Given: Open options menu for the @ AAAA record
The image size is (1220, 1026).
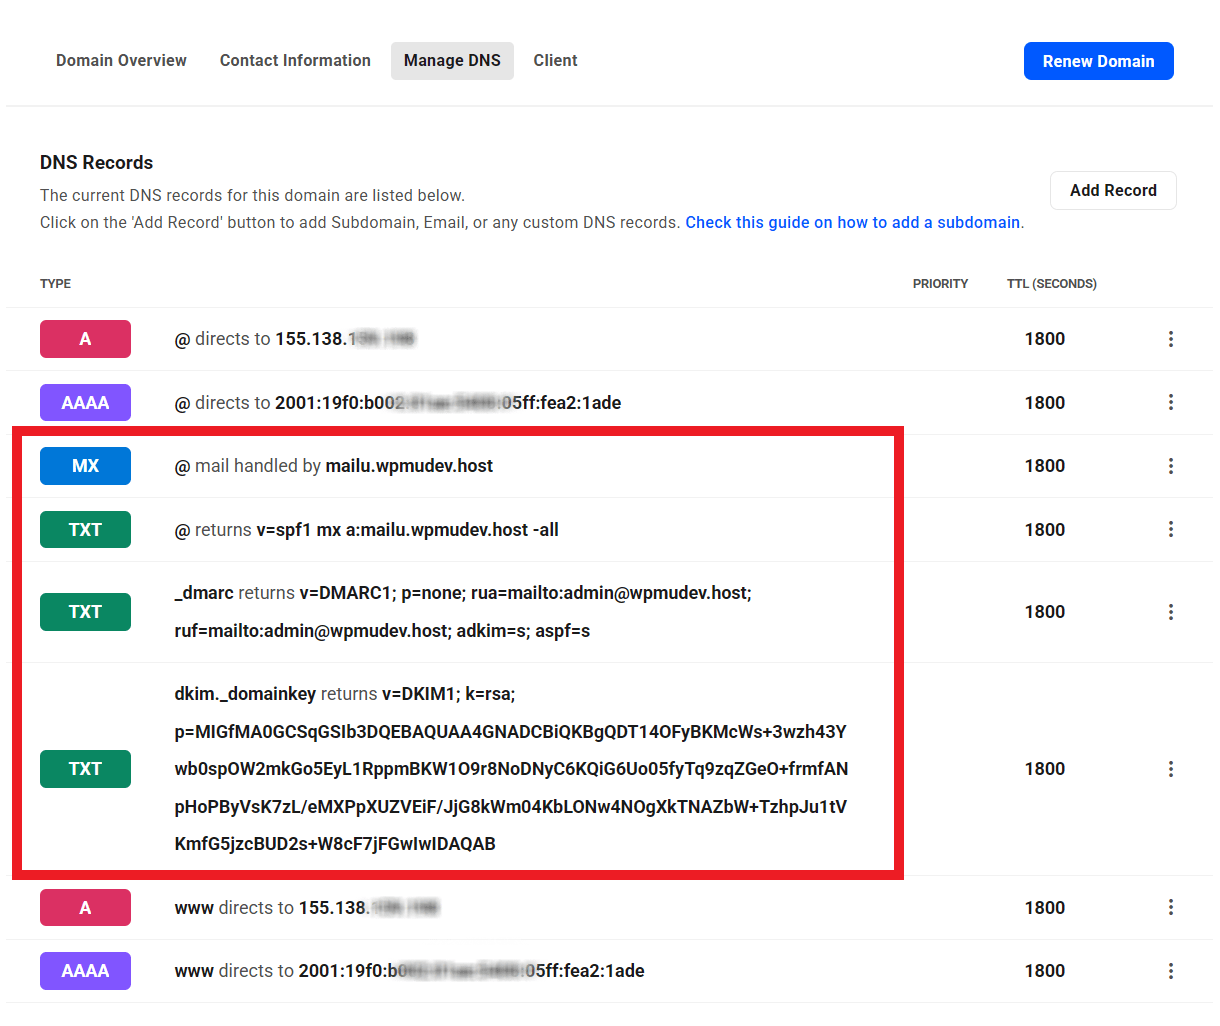Looking at the screenshot, I should 1170,402.
